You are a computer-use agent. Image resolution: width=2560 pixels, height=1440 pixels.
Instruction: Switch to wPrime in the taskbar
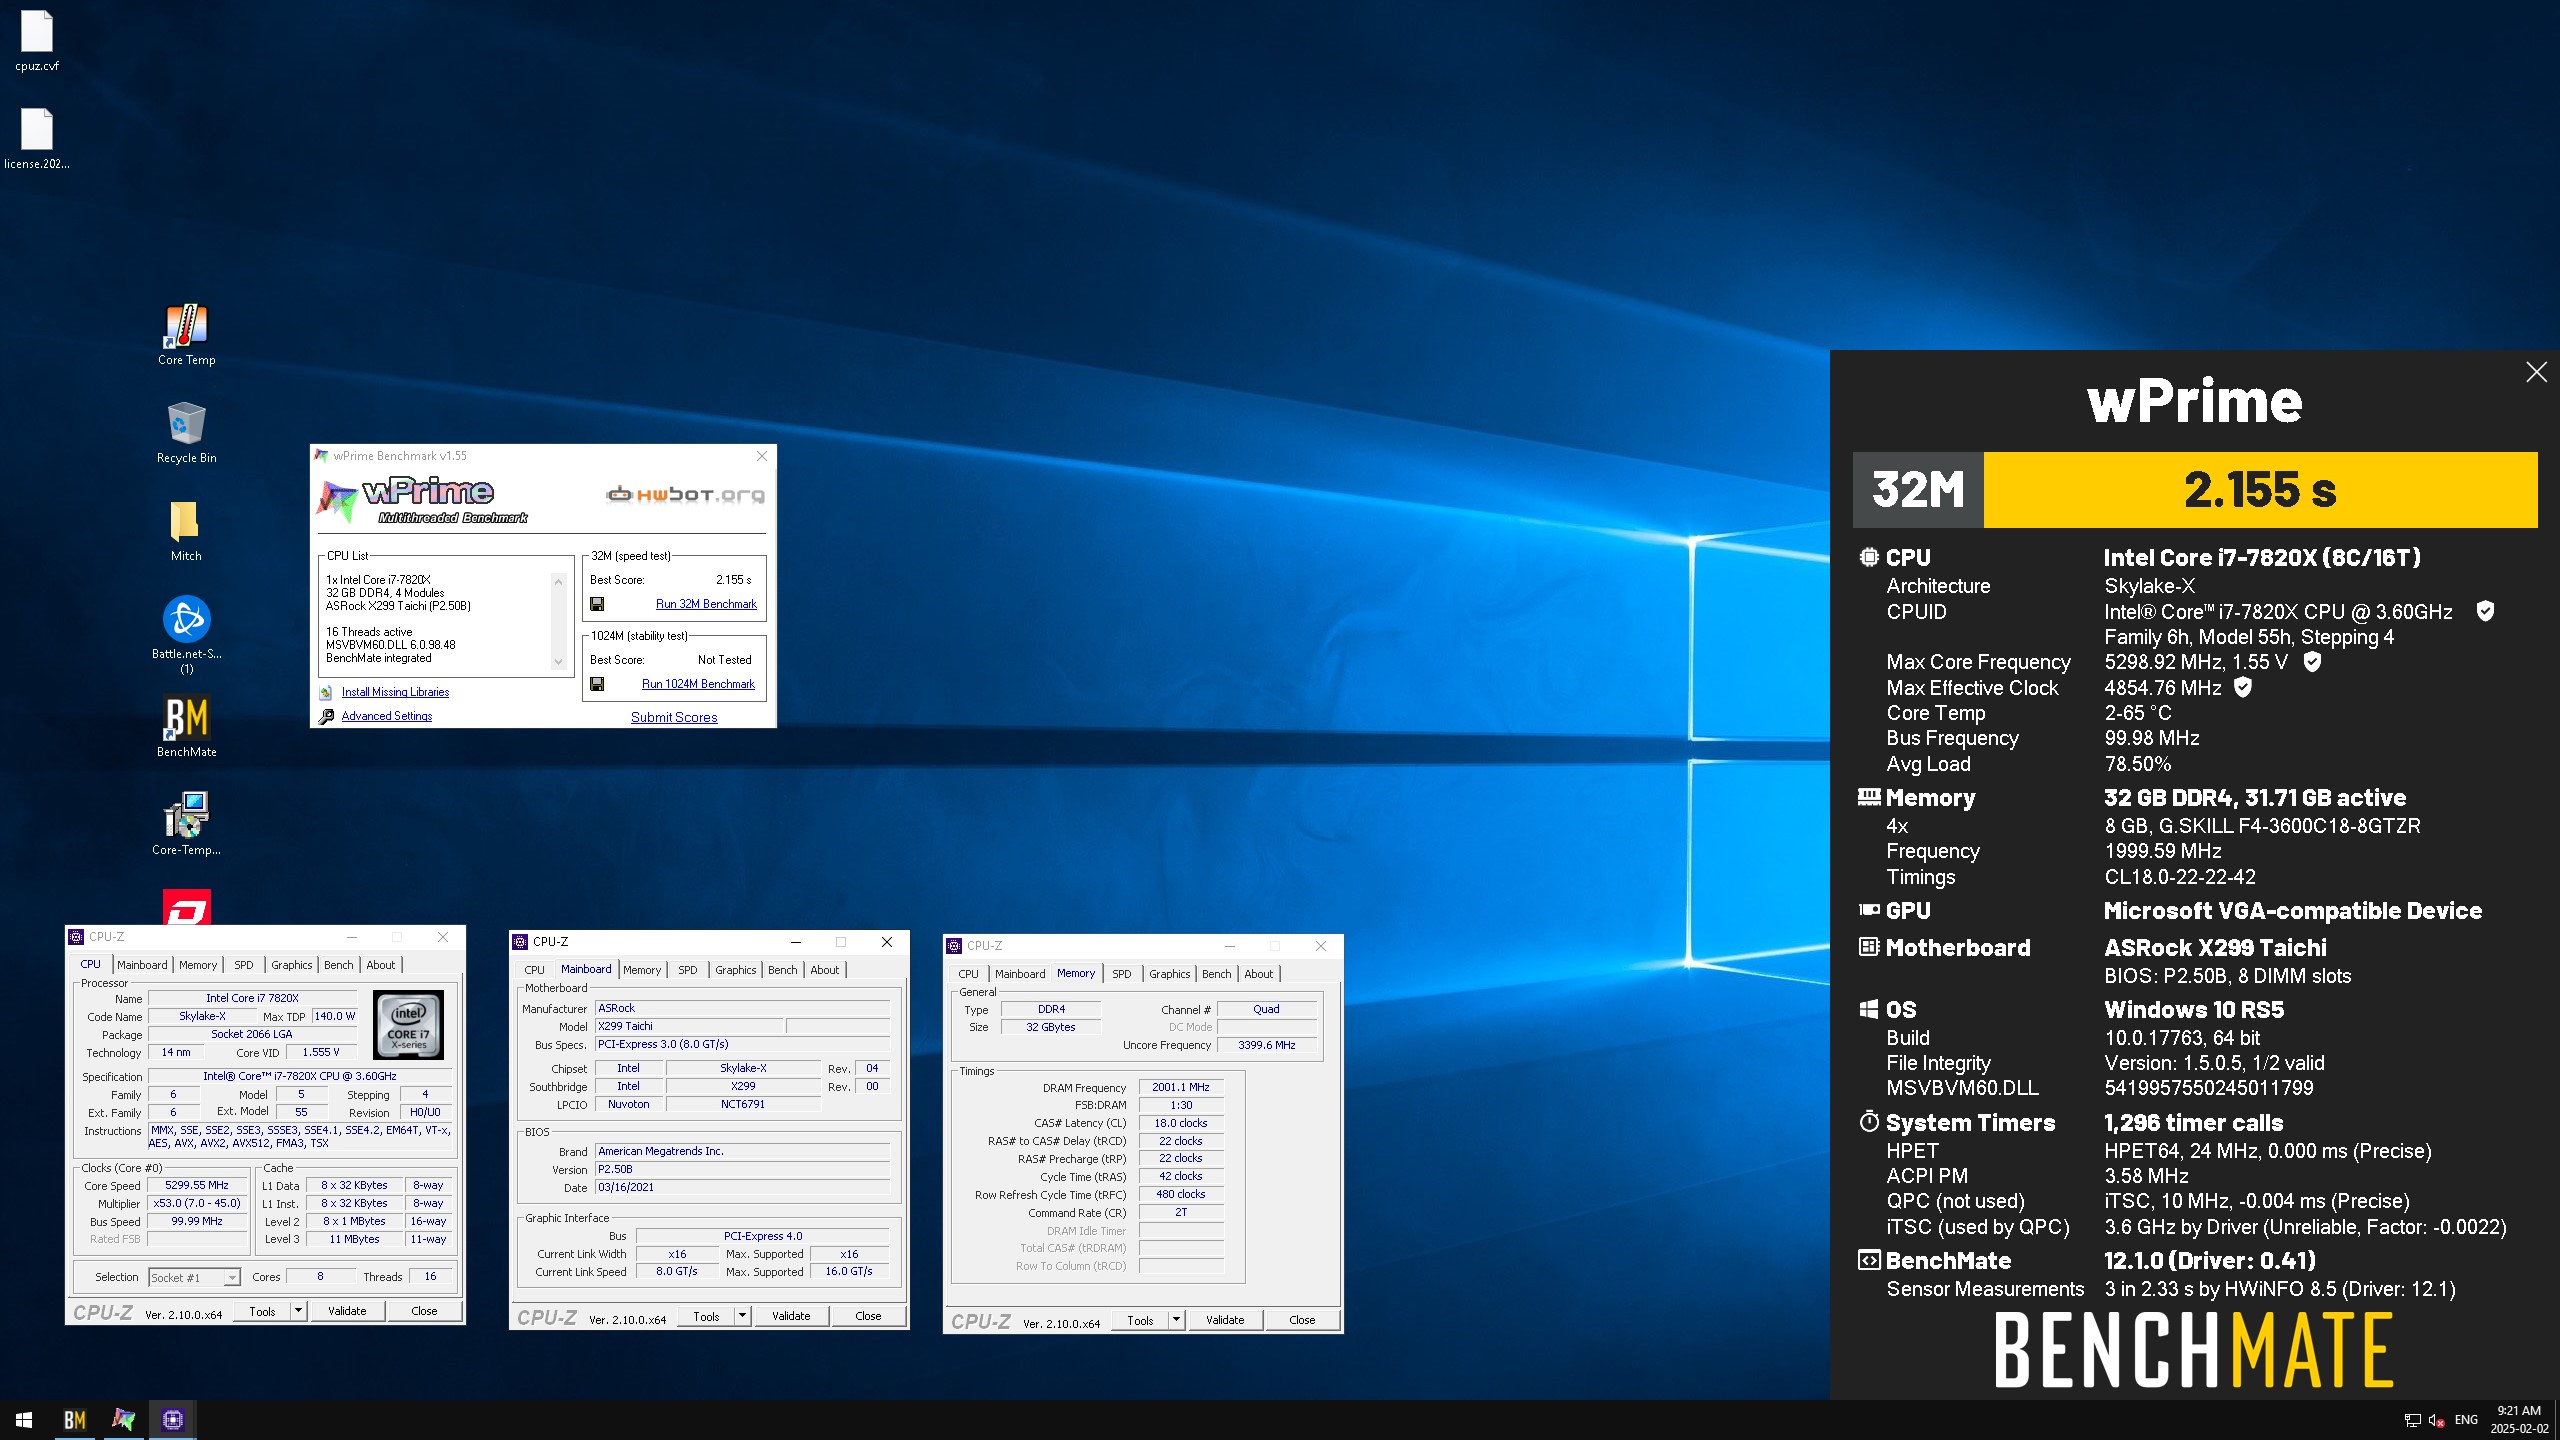123,1419
